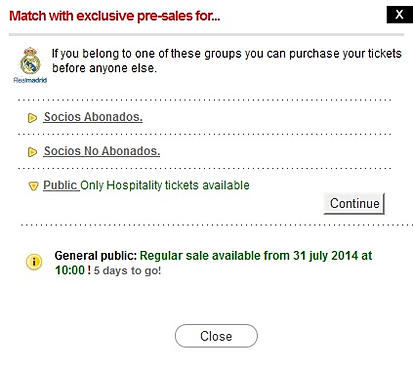
Task: Click the General public label
Action: (x=96, y=256)
